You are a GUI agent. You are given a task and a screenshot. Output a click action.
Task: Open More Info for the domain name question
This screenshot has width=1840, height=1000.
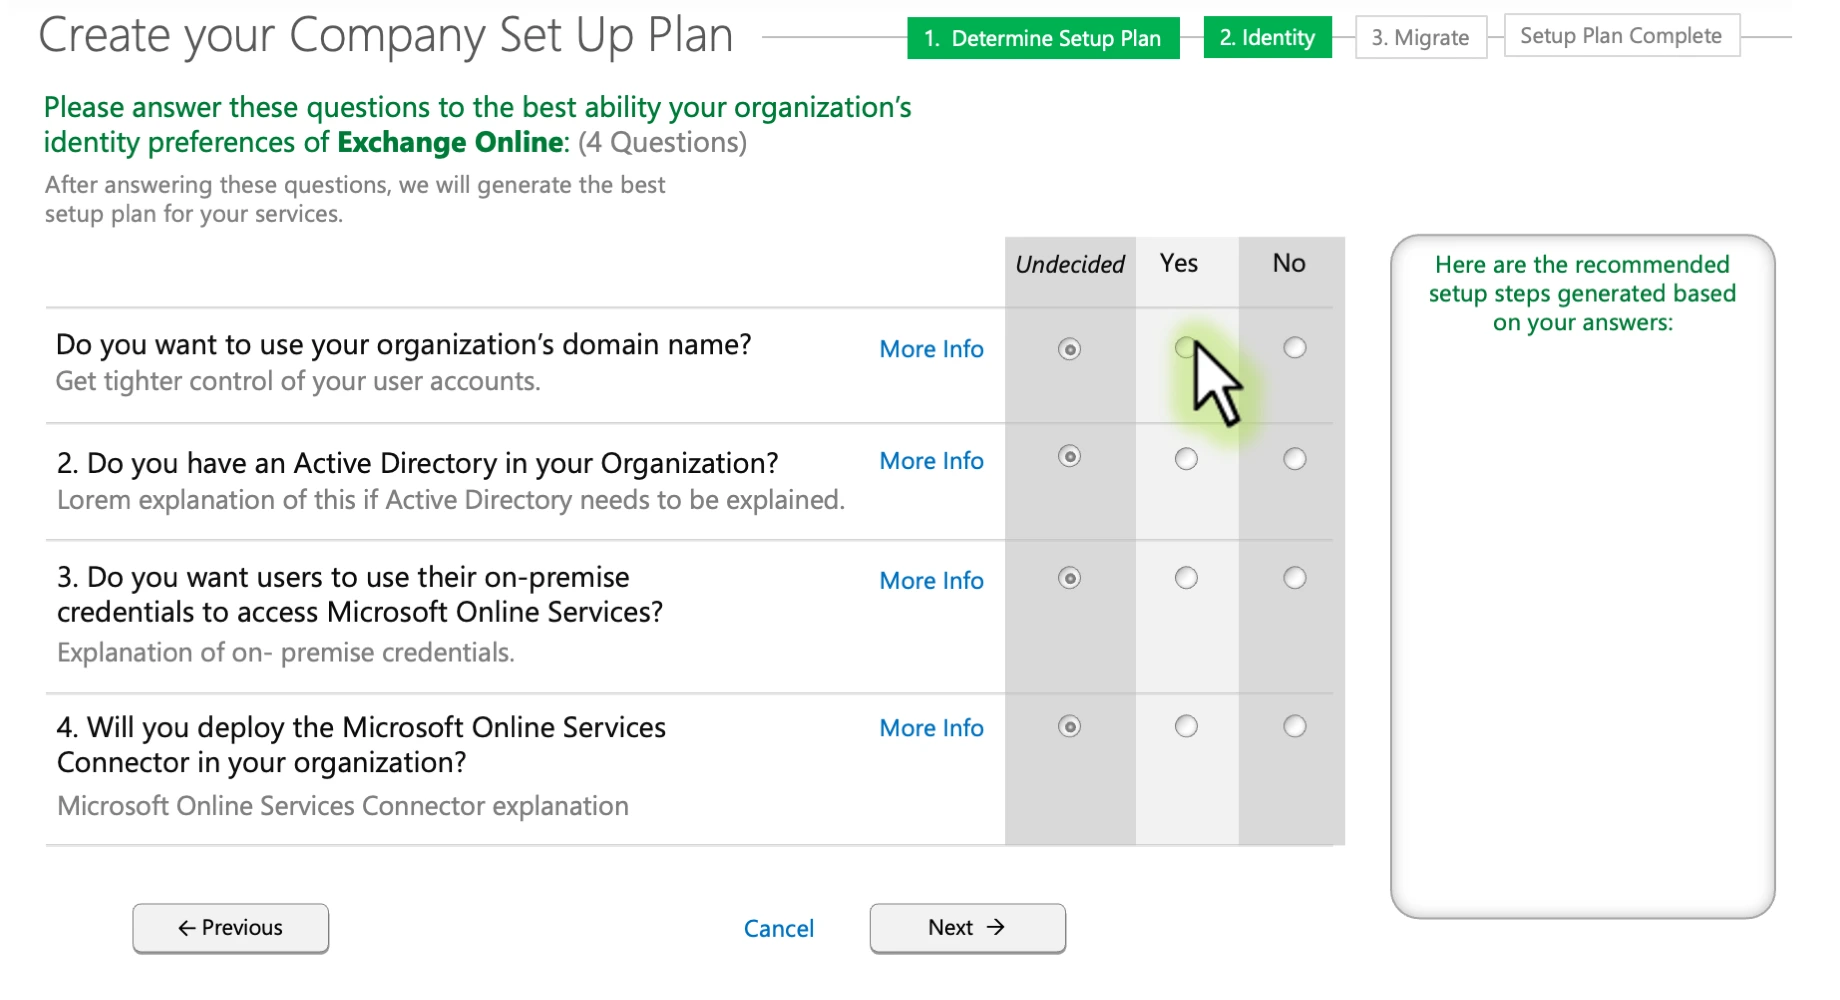[931, 349]
